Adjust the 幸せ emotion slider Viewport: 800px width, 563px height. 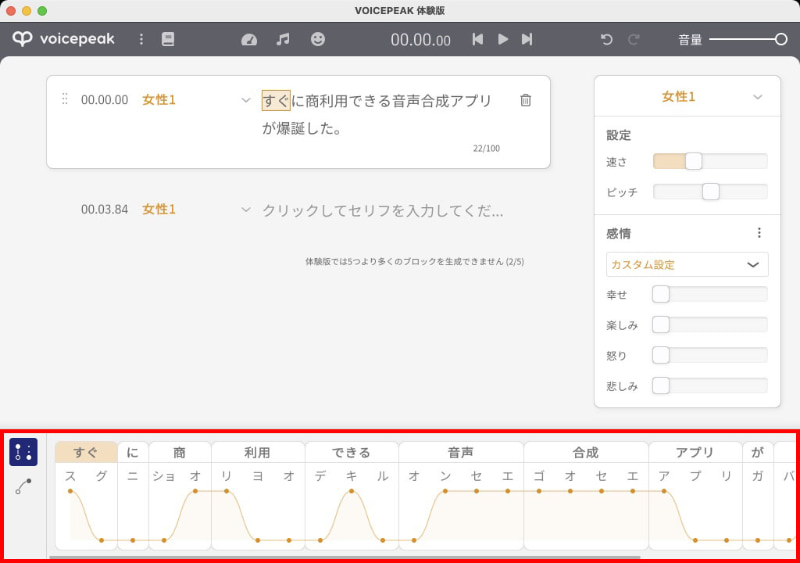coord(710,294)
